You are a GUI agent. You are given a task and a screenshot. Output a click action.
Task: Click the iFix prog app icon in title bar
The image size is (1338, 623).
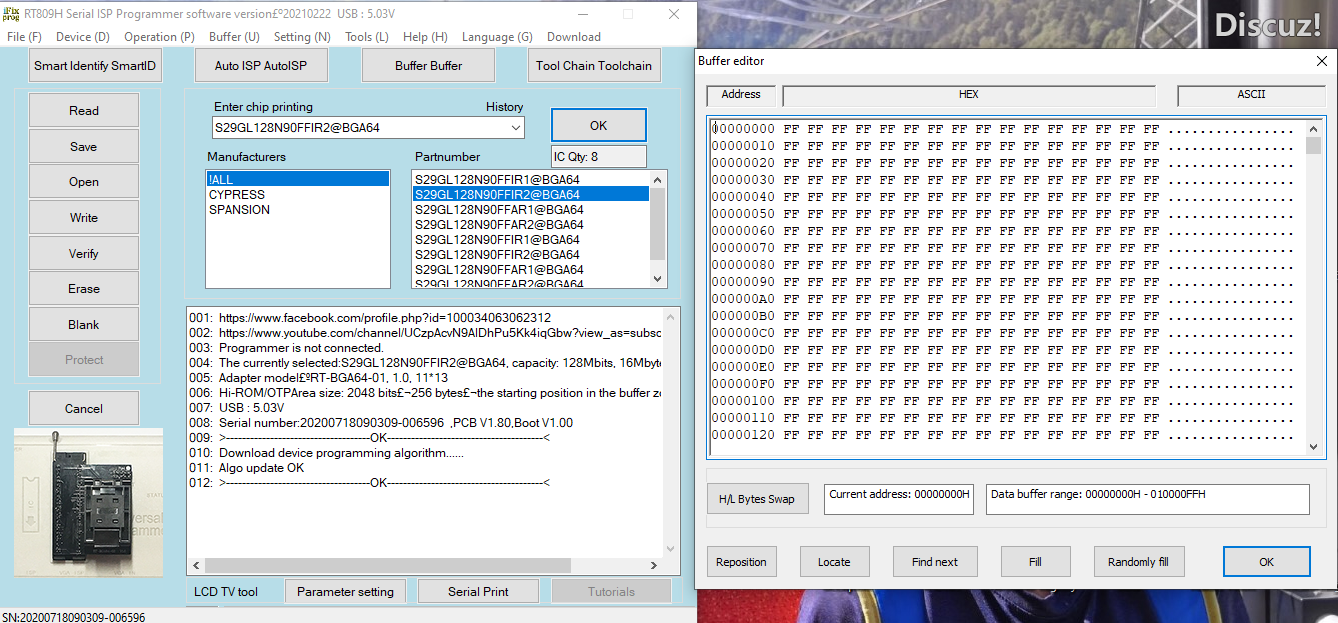coord(12,14)
